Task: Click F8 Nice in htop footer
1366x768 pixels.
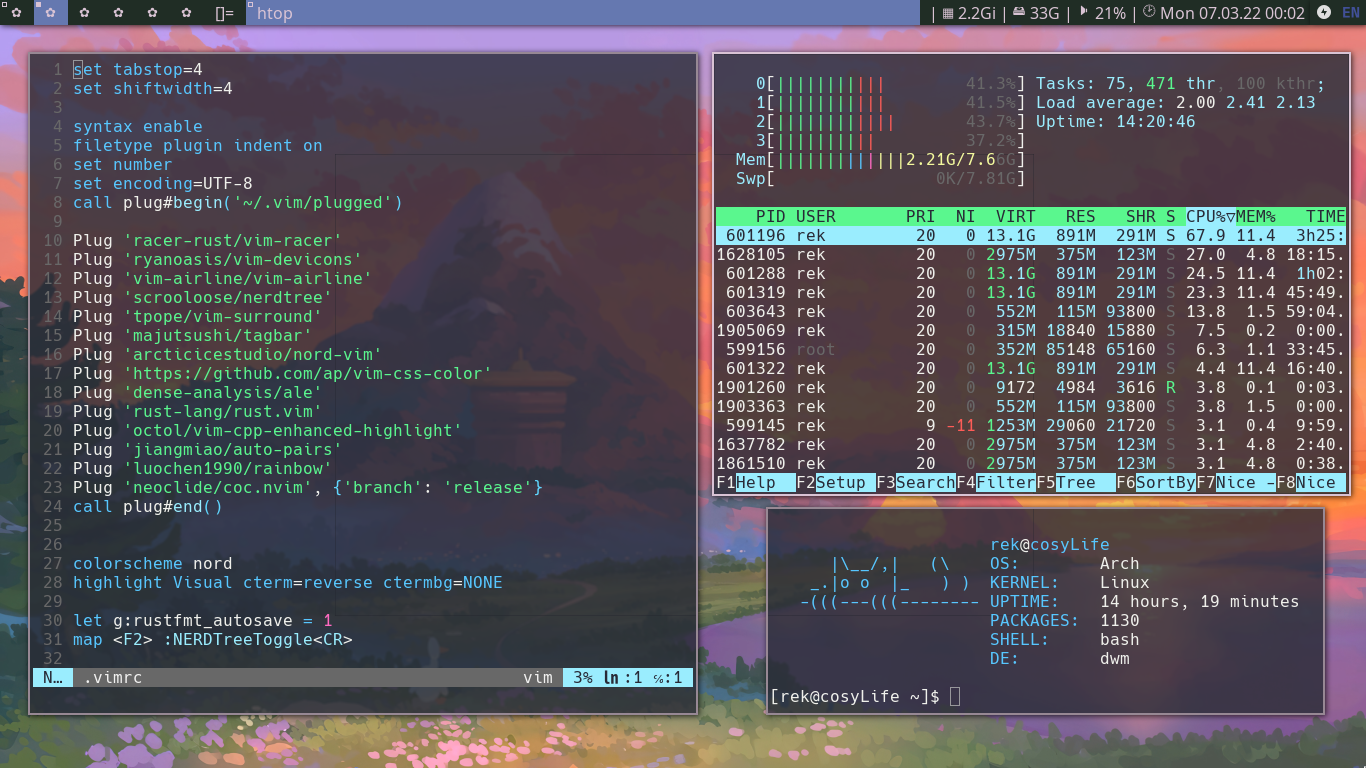Action: (1311, 482)
